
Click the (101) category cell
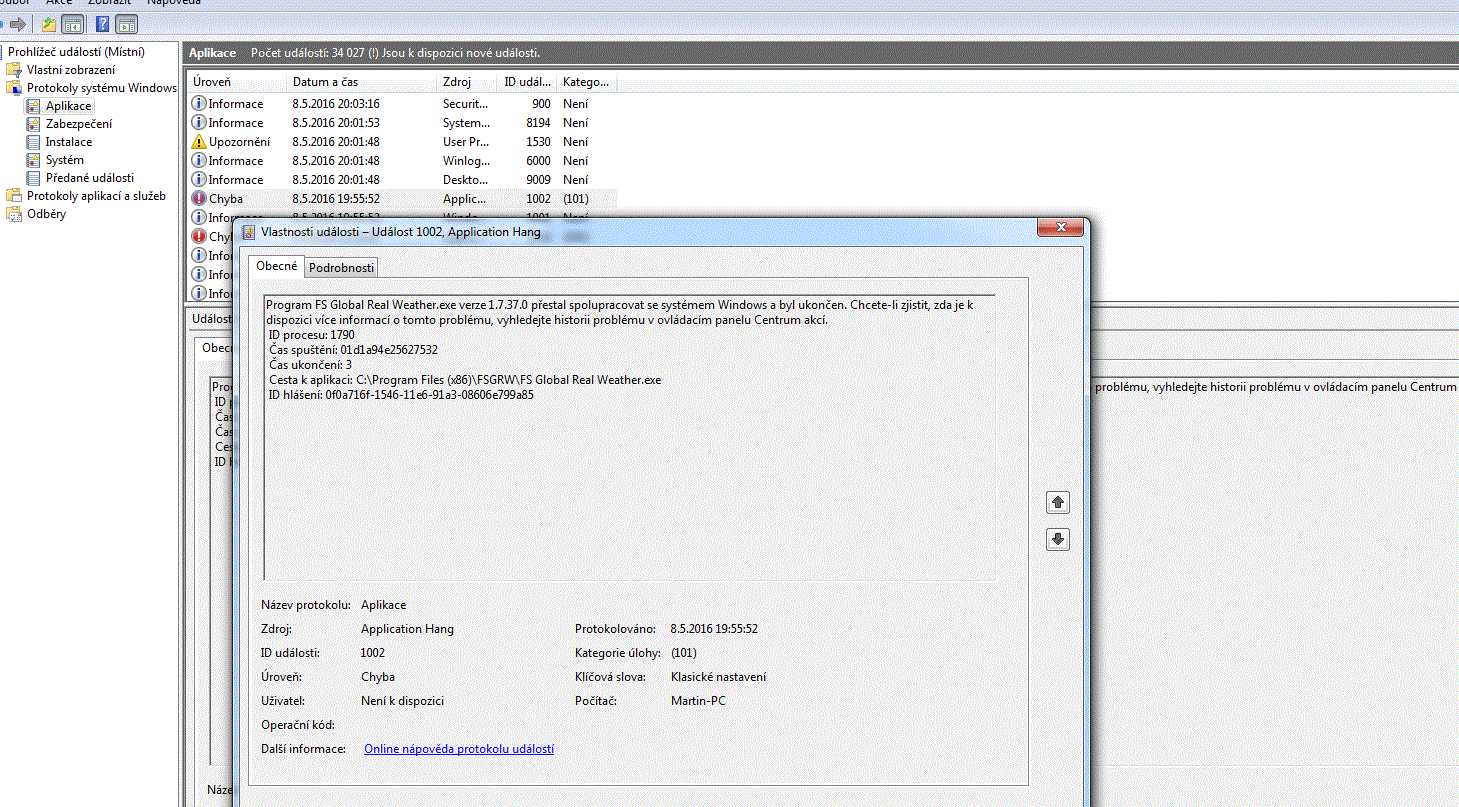tap(576, 199)
